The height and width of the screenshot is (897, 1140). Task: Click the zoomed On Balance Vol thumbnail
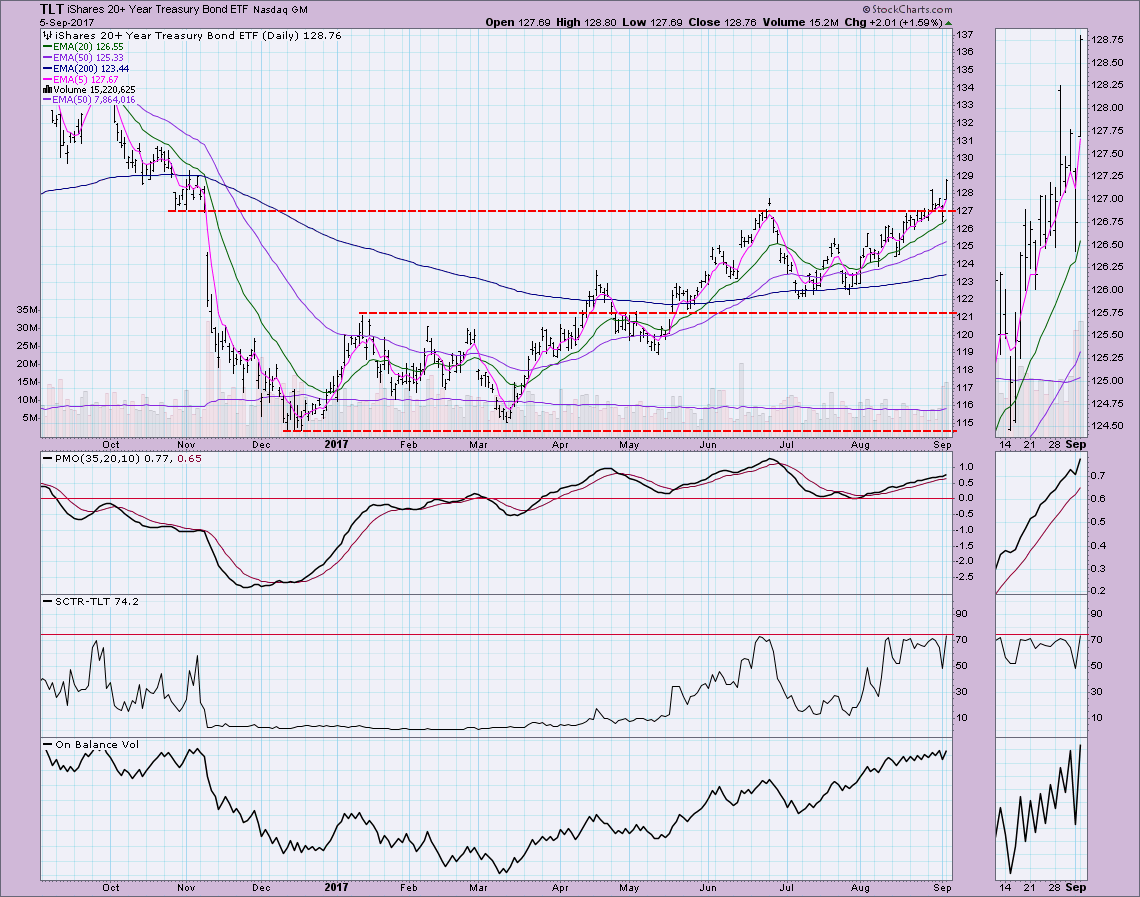[1039, 808]
